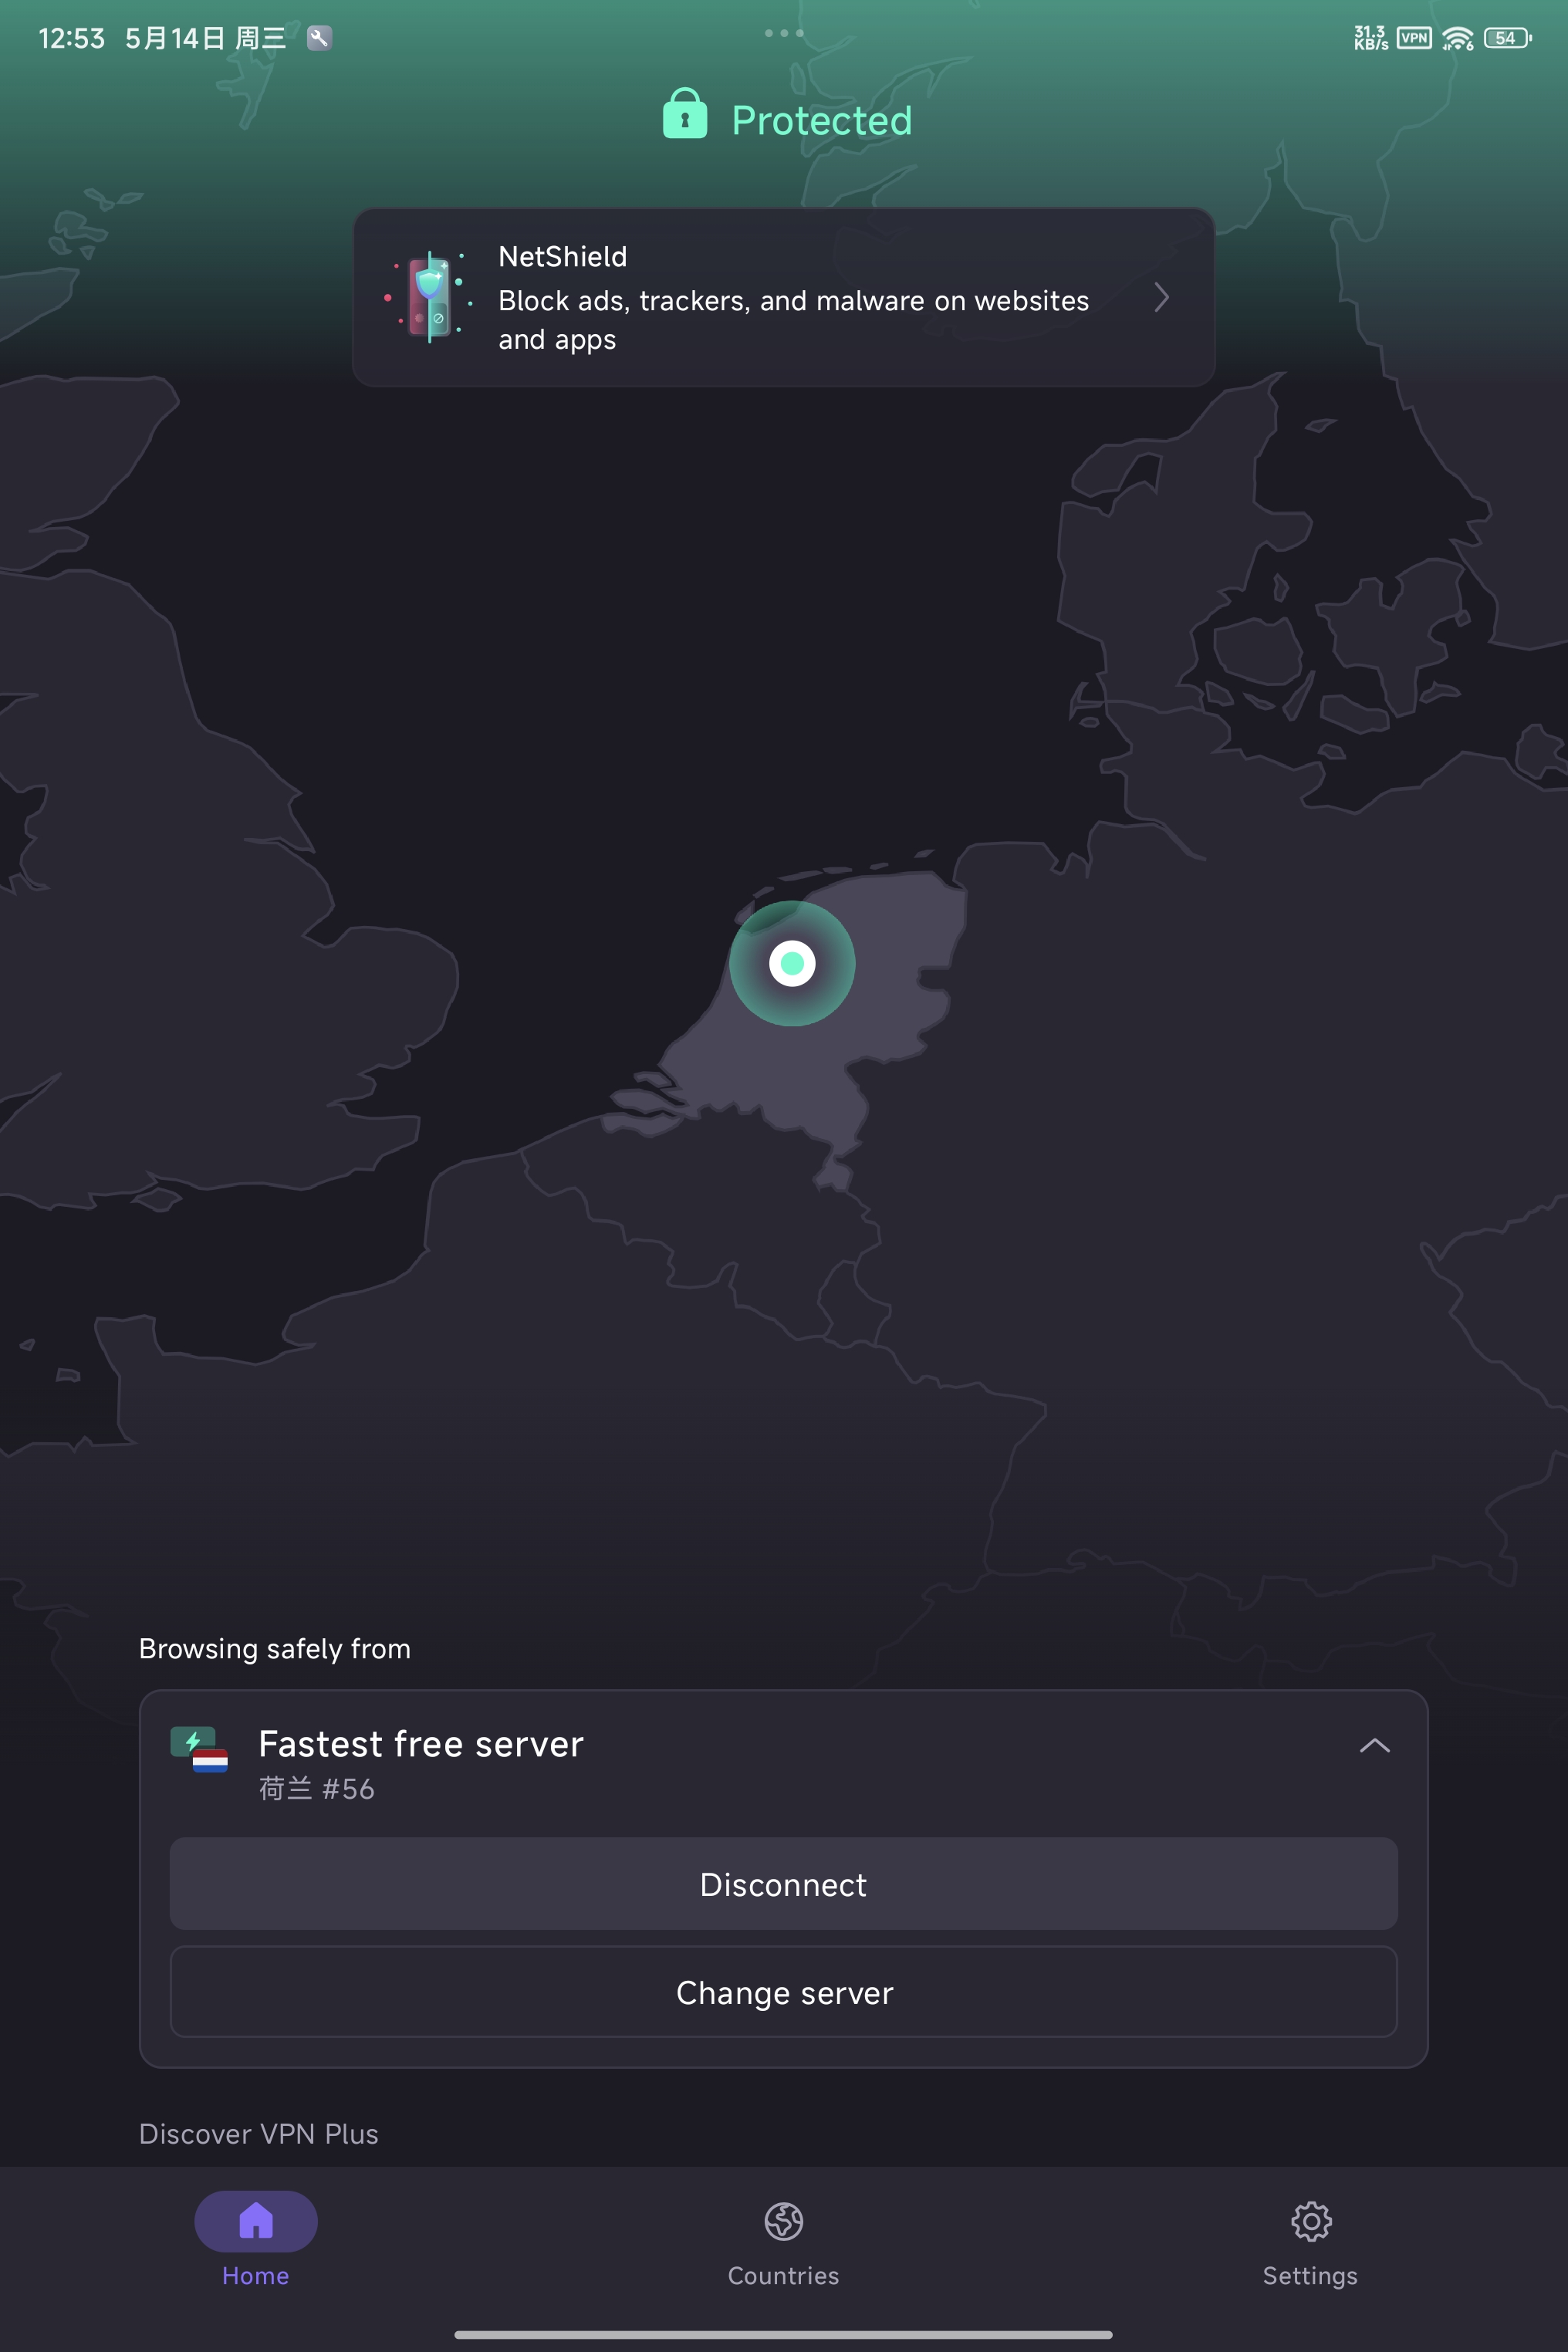The width and height of the screenshot is (1568, 2352).
Task: Click the Change server button
Action: [x=784, y=1992]
